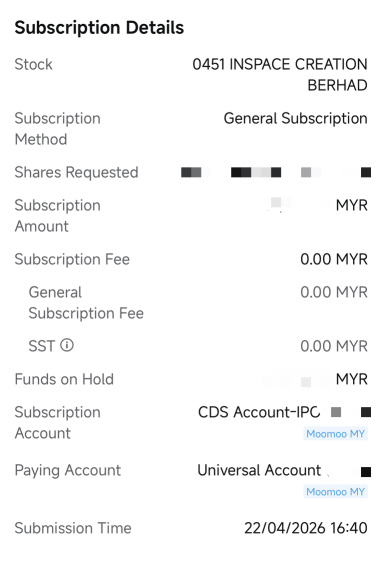Select the 0451 INSPACE CREATION BERHAD stock name
The width and height of the screenshot is (385, 571).
[x=280, y=75]
